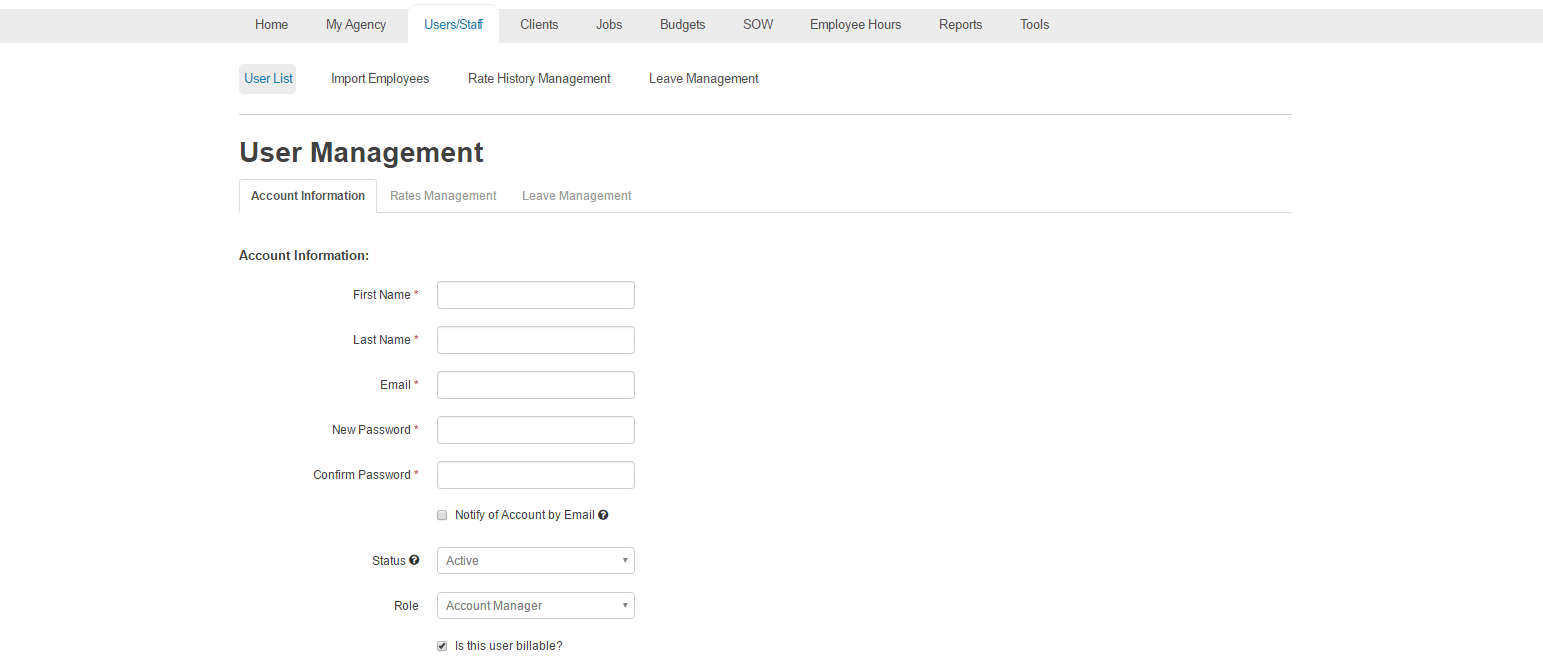
Task: Click the User List link
Action: coord(268,78)
